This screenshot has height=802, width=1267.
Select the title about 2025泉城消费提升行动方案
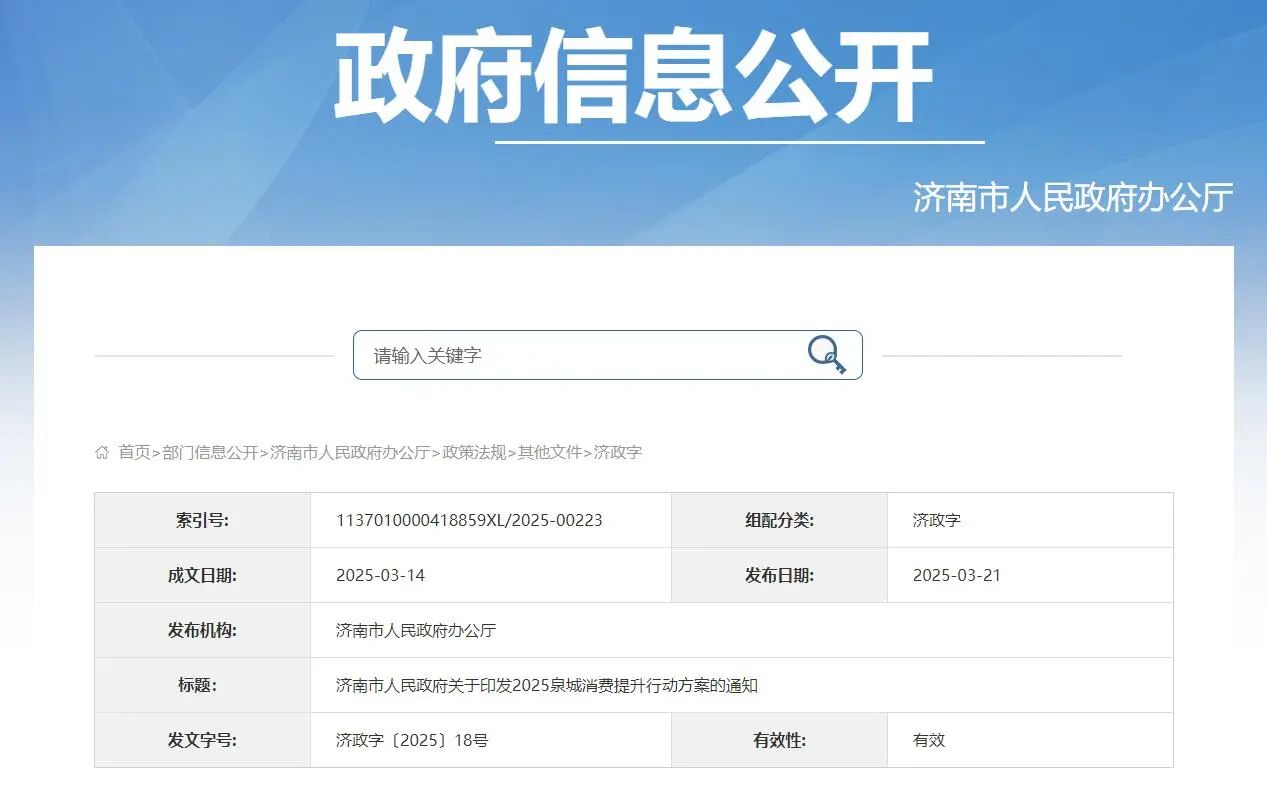click(x=547, y=685)
